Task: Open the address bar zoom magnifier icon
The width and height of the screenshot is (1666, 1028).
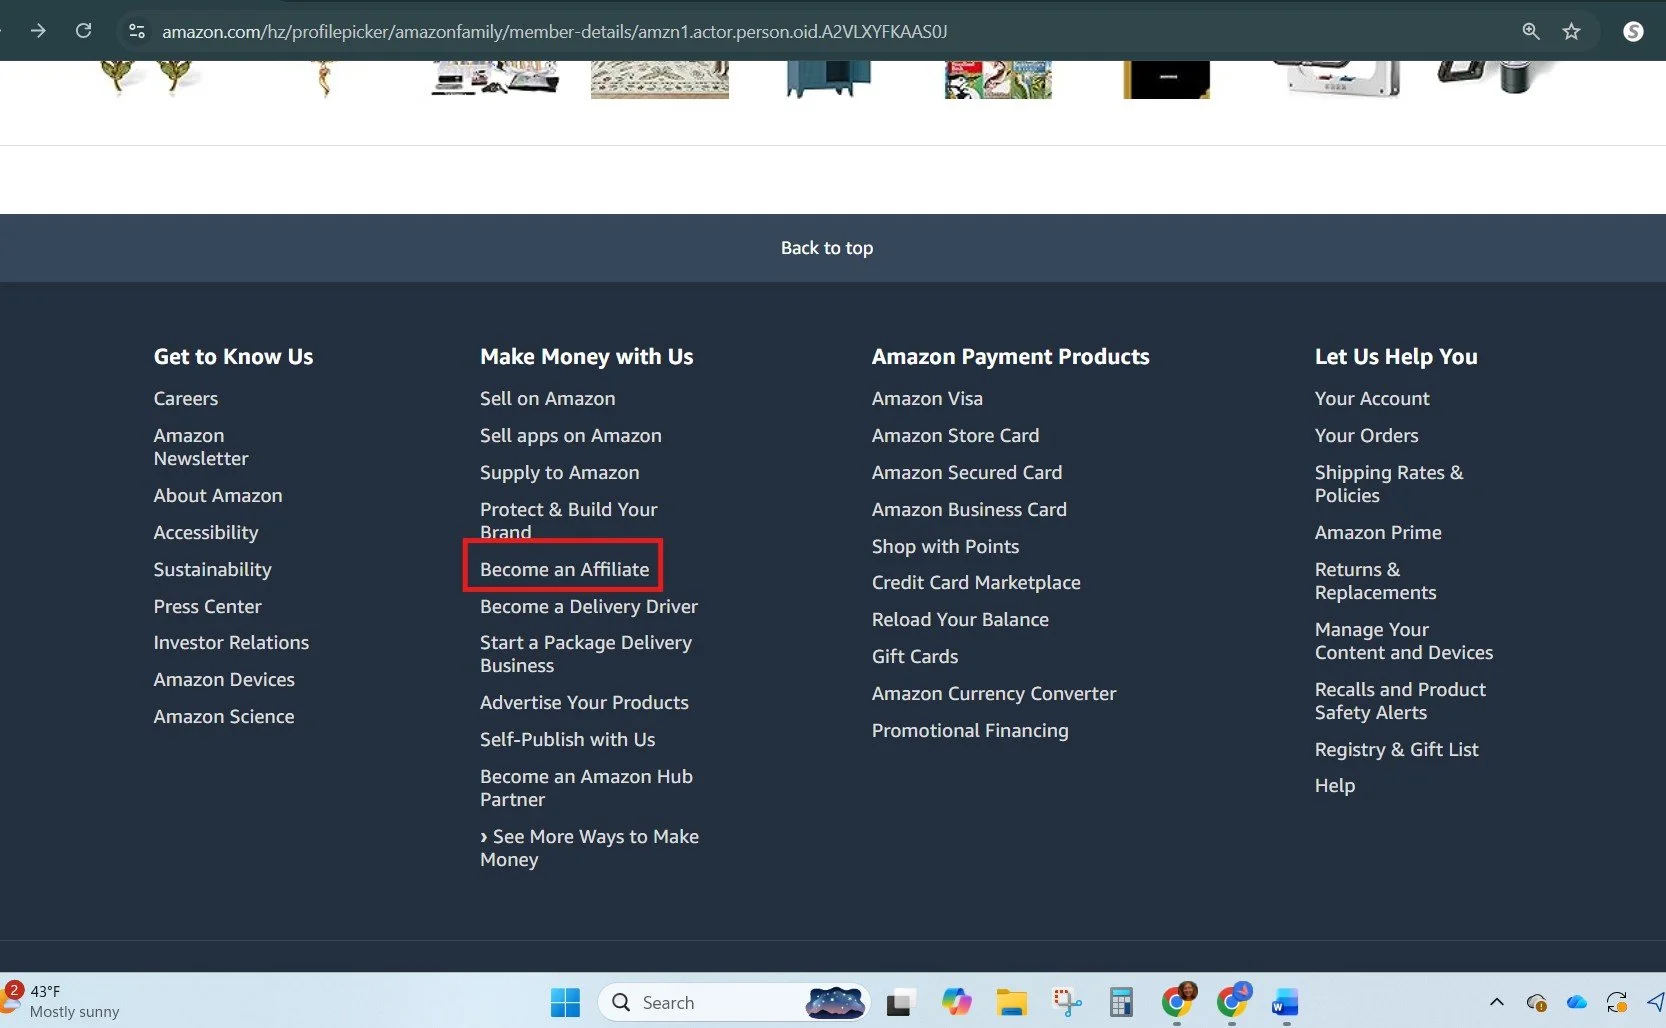Action: (1530, 31)
